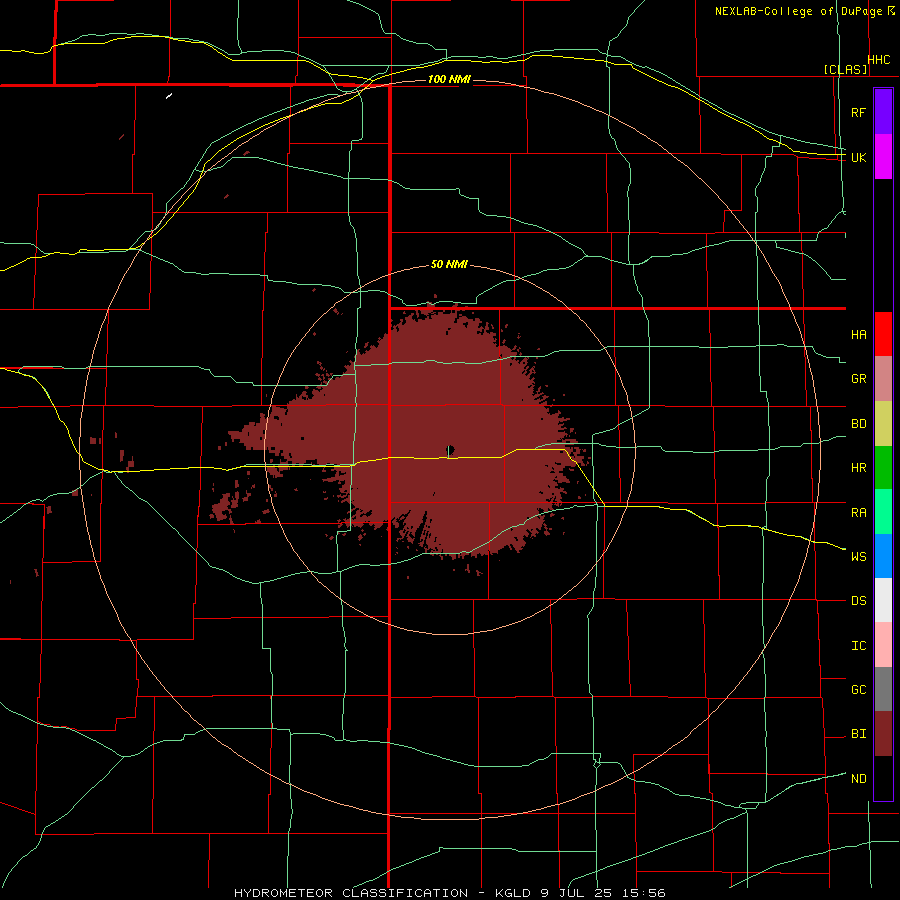Click the GC gray legend swatch
The height and width of the screenshot is (900, 900).
tap(883, 689)
